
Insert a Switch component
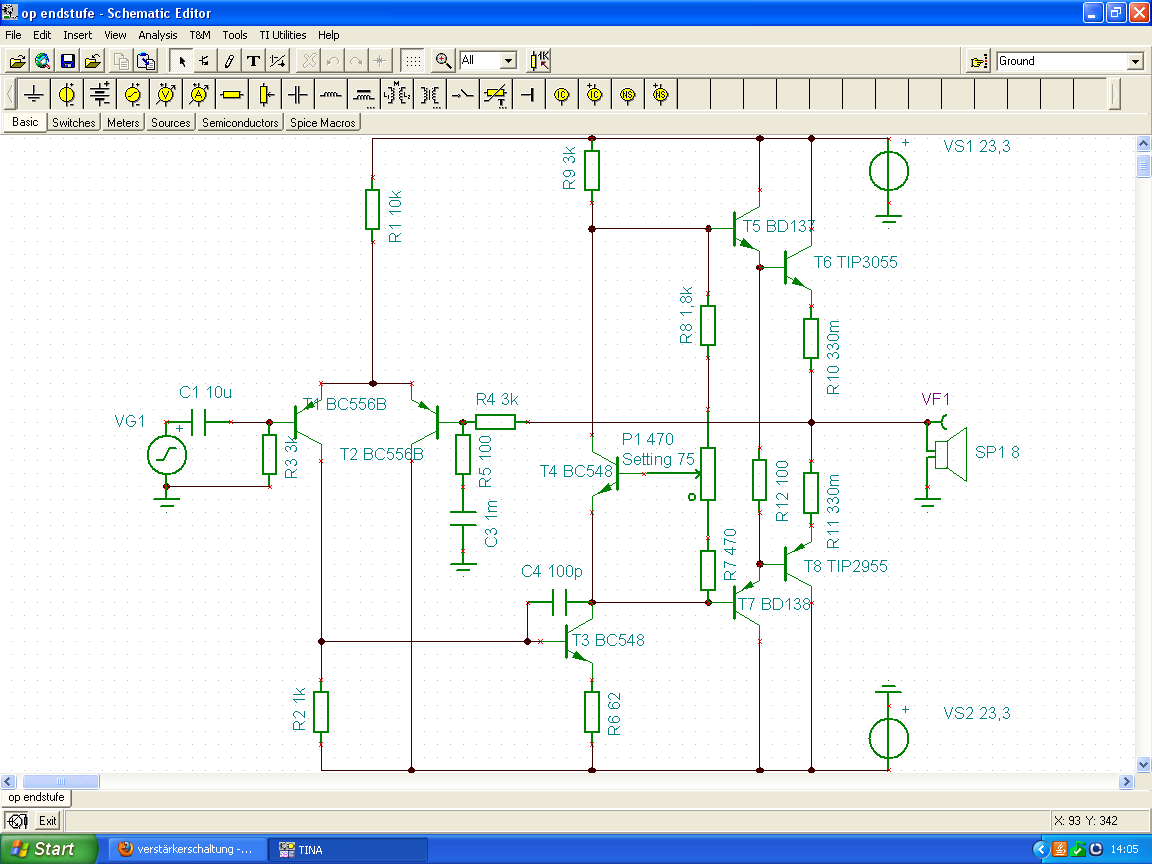point(464,95)
